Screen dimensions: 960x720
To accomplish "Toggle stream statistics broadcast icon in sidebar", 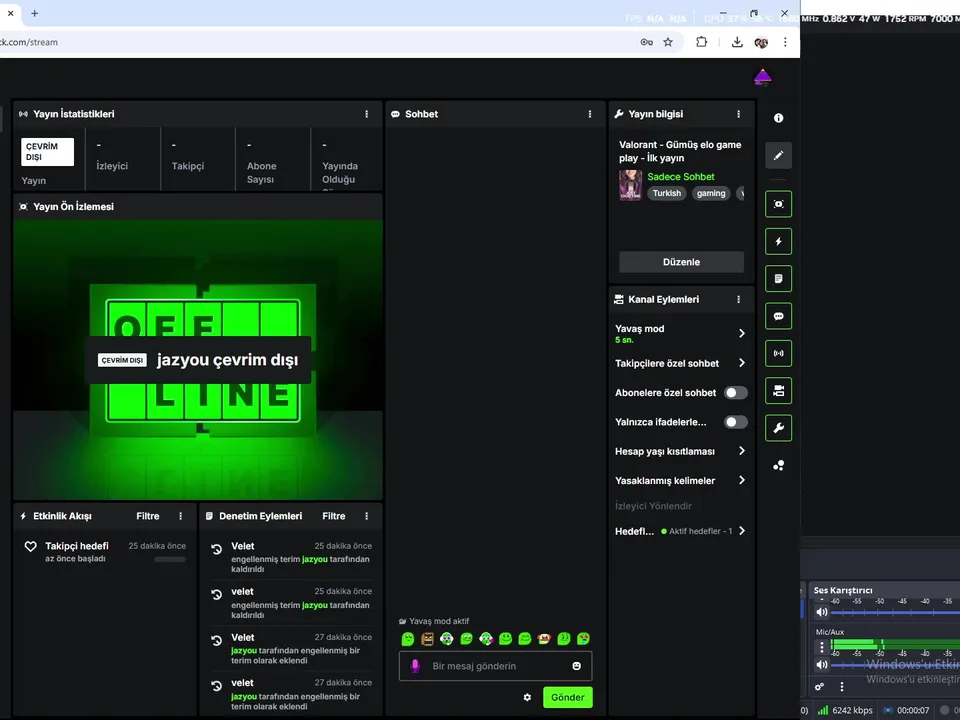I will (x=778, y=353).
